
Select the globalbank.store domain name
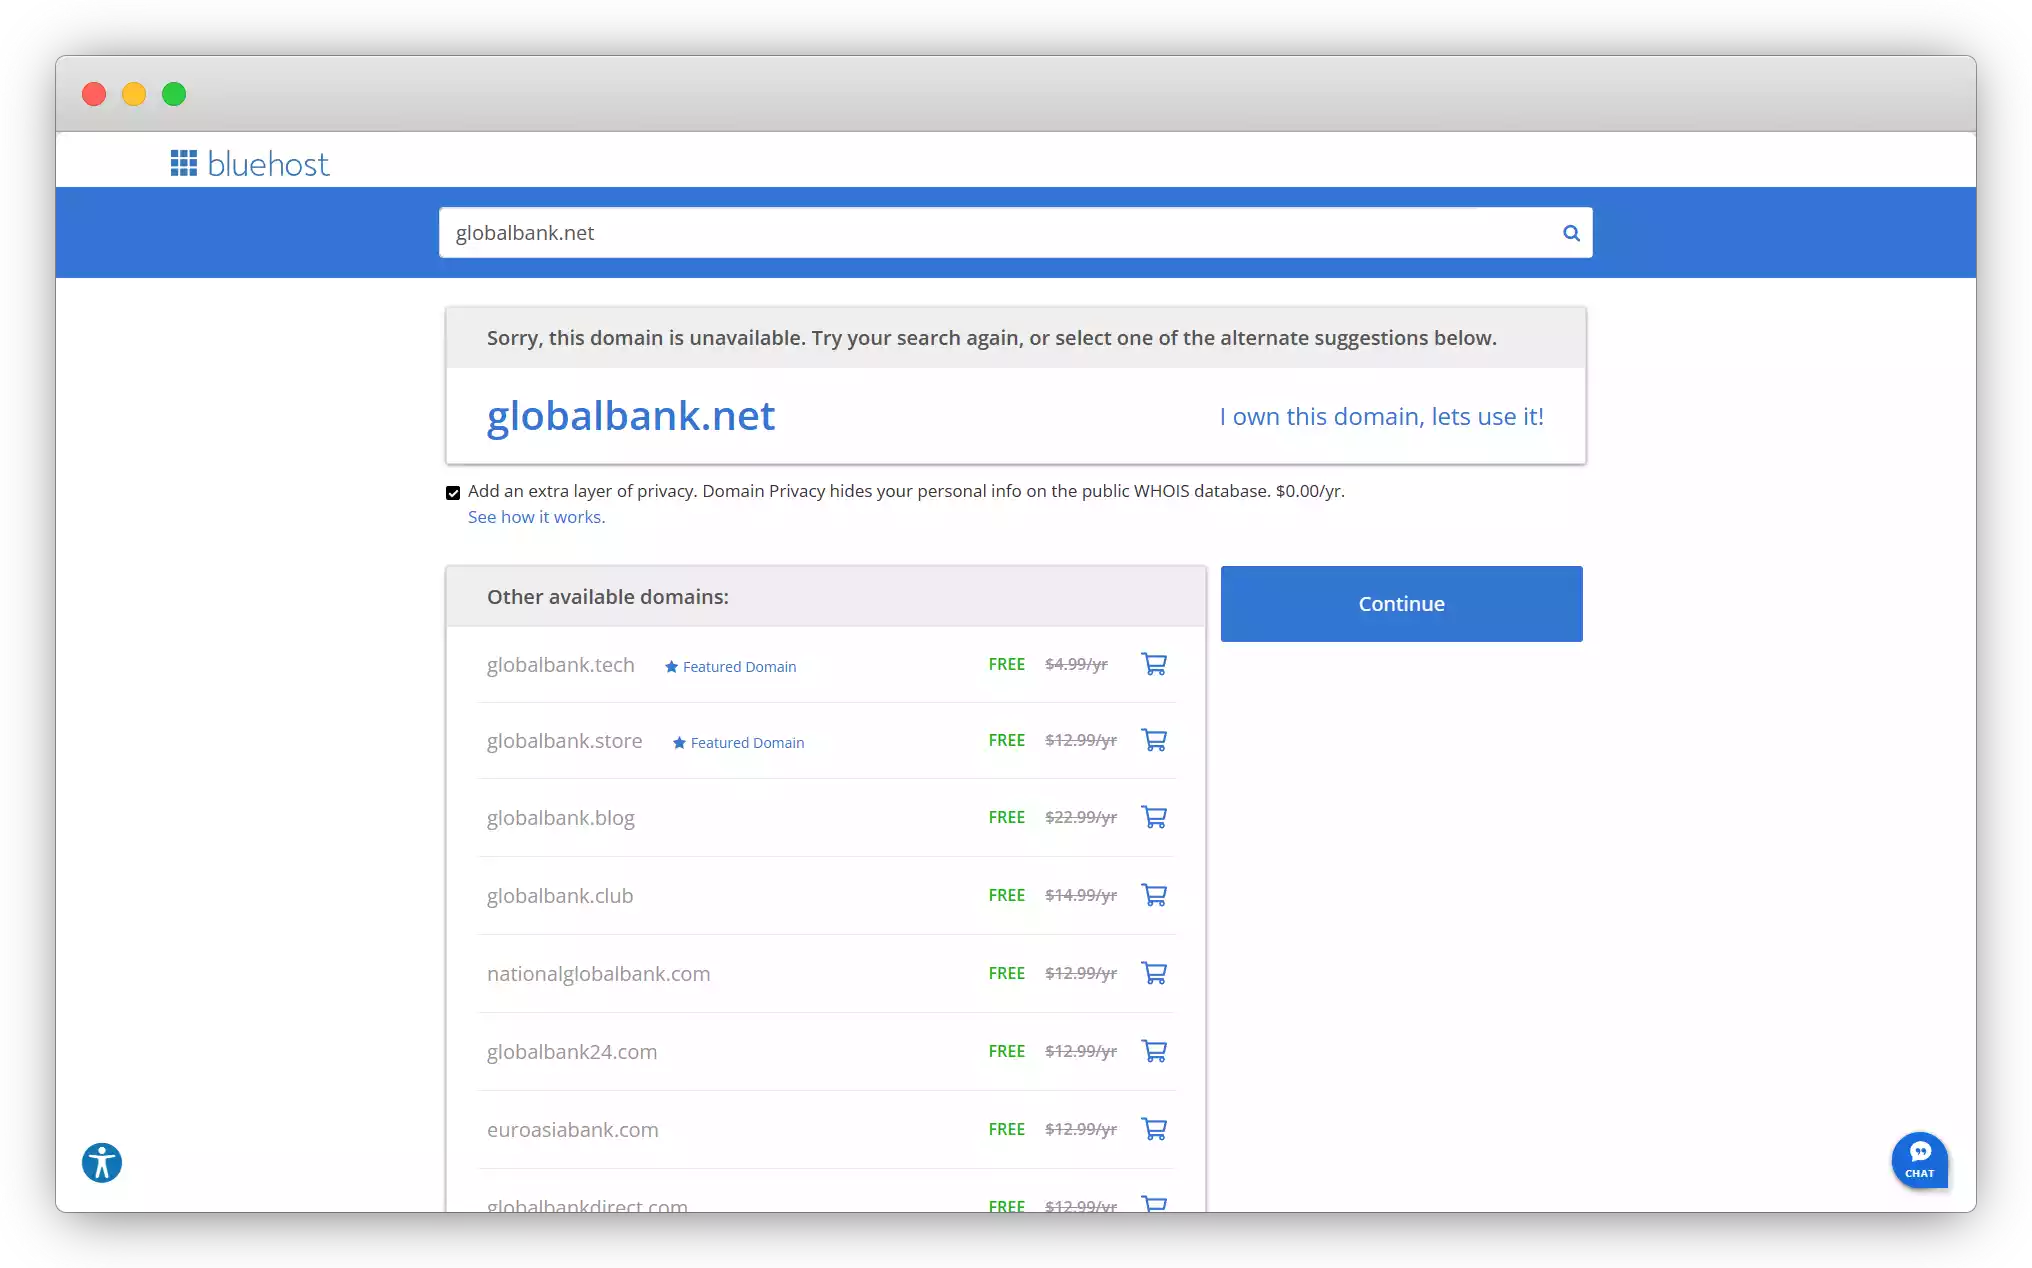tap(564, 741)
